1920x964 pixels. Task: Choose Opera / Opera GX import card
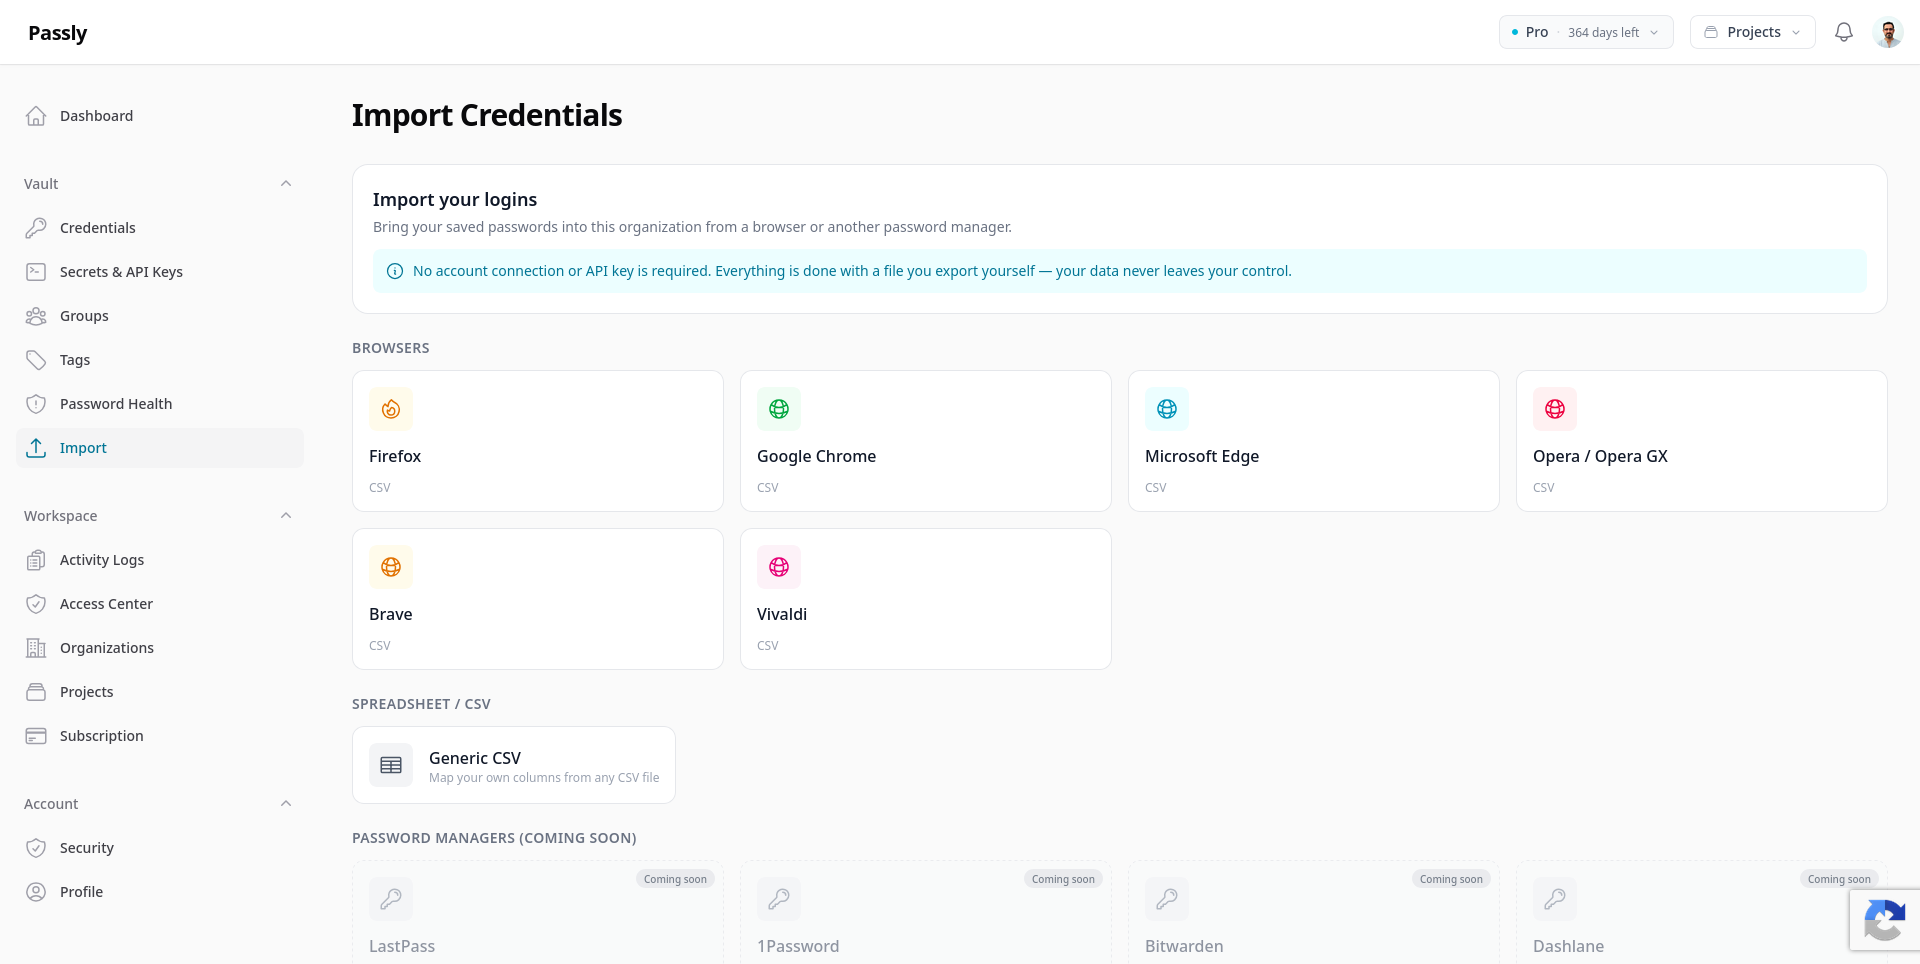click(x=1702, y=441)
